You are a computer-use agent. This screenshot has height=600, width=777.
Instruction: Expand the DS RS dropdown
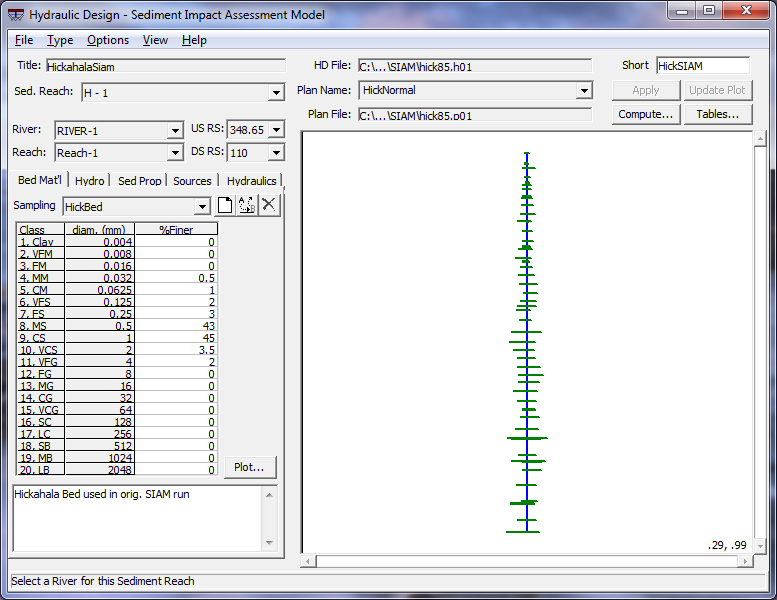point(277,153)
